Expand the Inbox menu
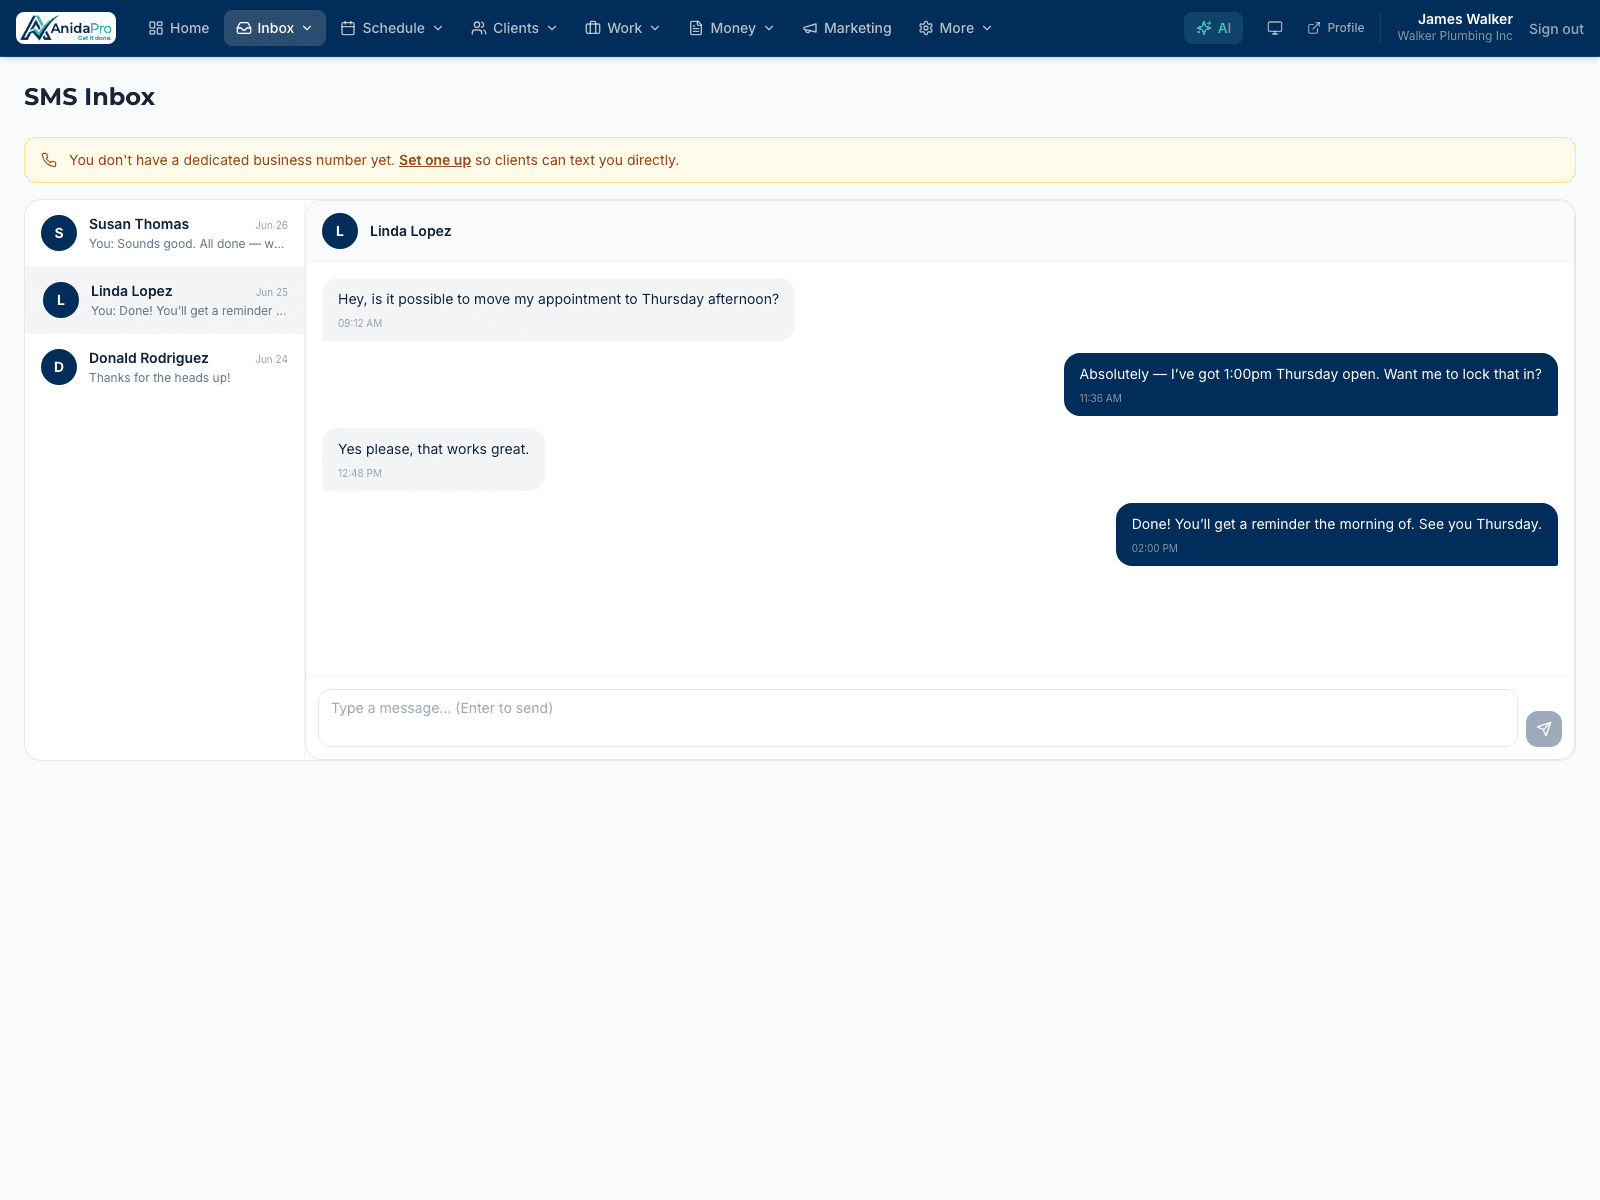The height and width of the screenshot is (1200, 1600). coord(275,28)
